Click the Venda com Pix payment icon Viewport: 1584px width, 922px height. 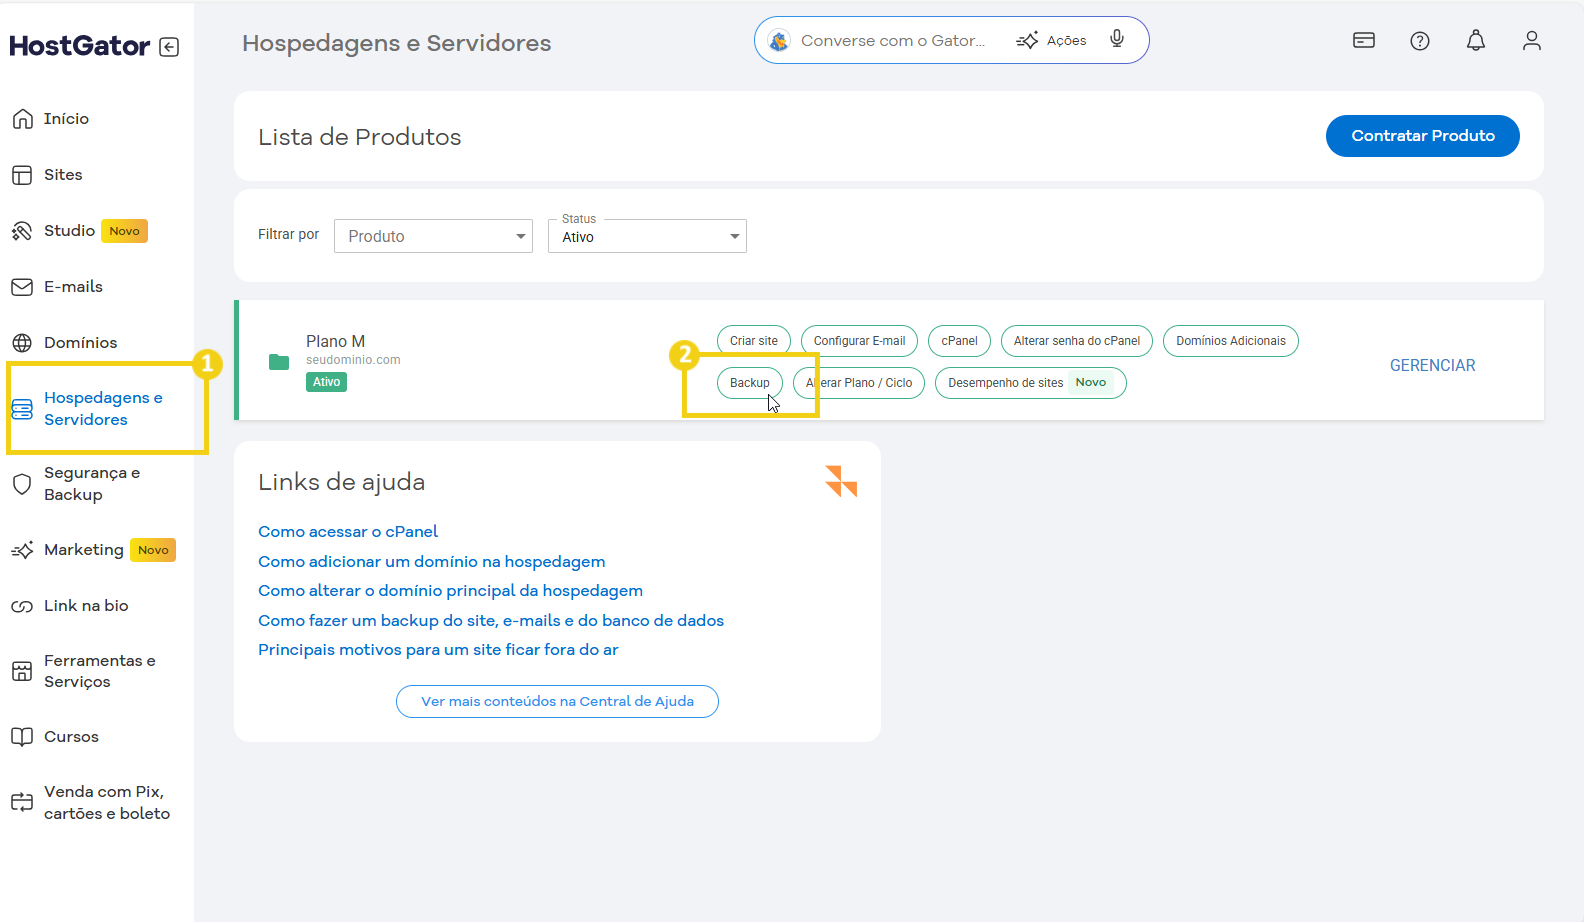[22, 802]
